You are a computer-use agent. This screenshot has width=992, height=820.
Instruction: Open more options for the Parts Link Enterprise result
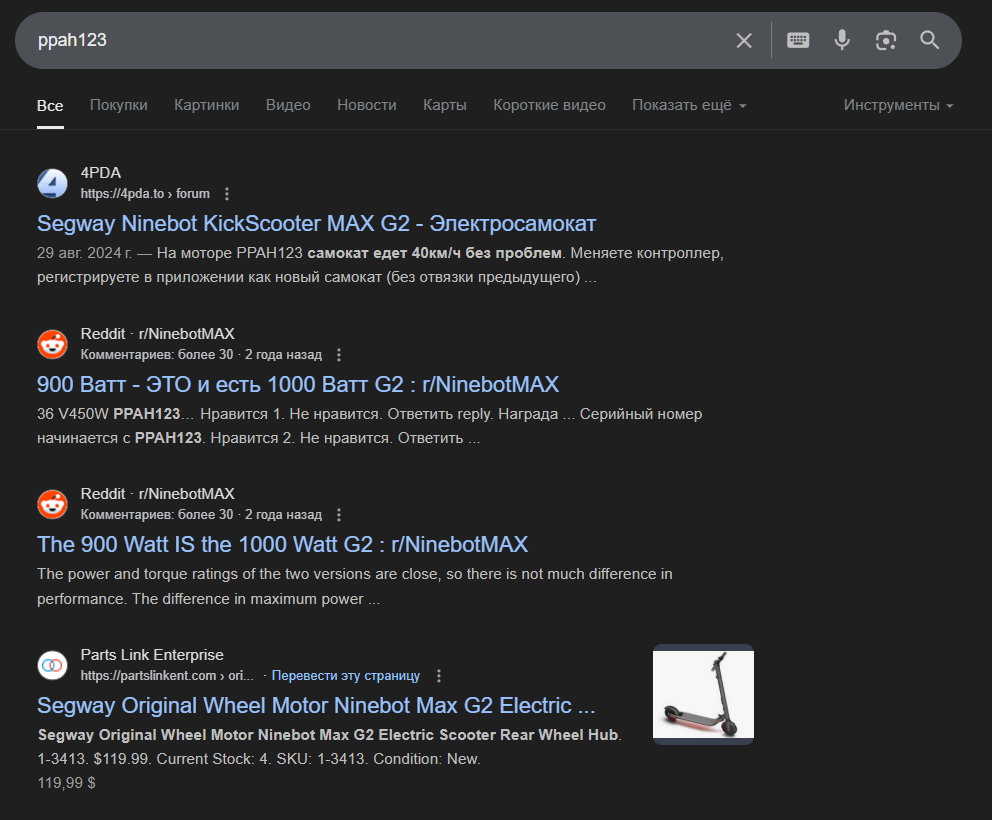click(x=438, y=676)
